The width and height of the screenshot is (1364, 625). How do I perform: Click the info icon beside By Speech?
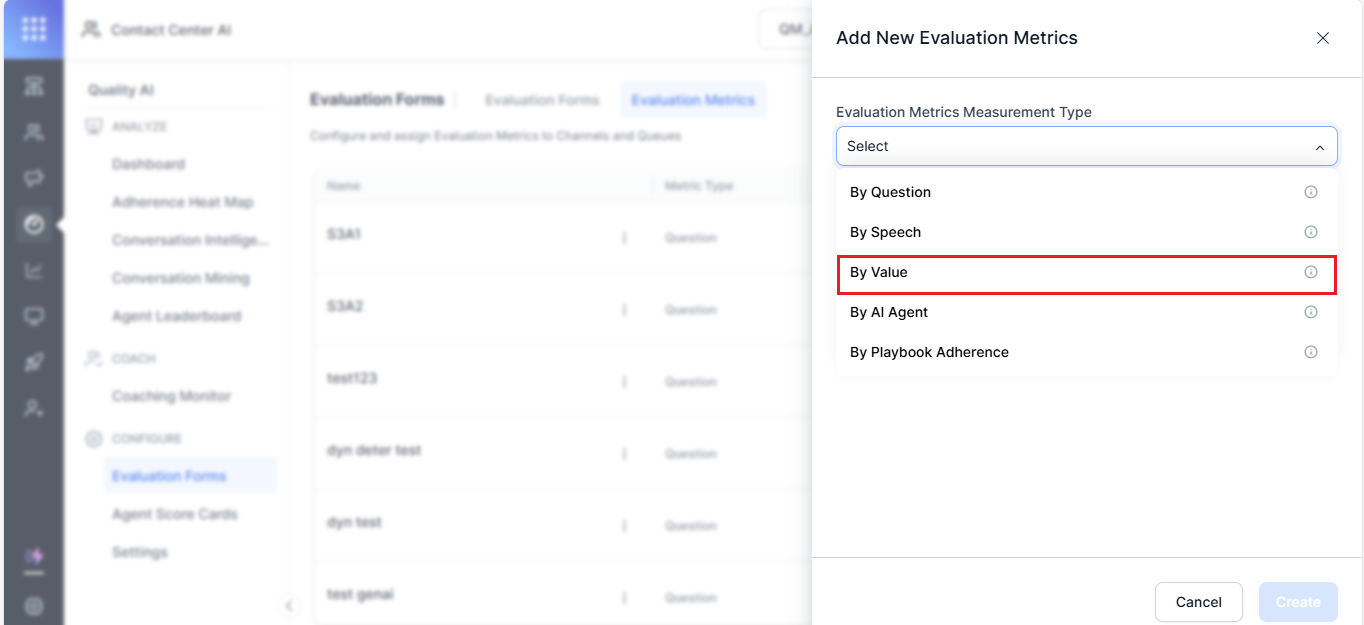pos(1310,232)
